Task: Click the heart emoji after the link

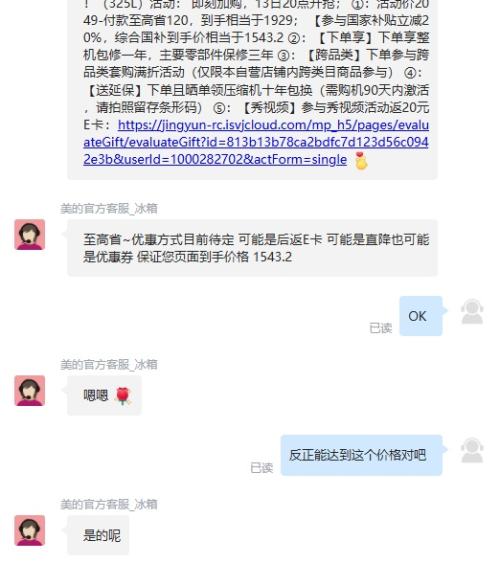Action: 361,161
